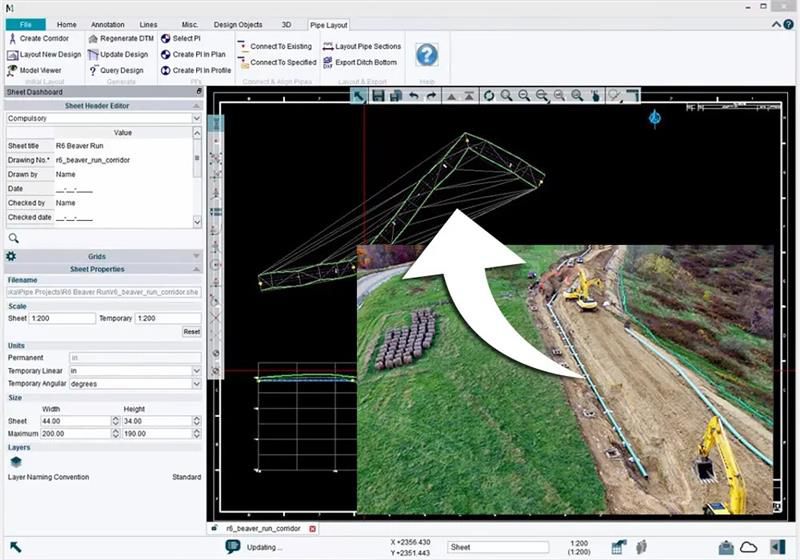Viewport: 800px width, 560px height.
Task: Open Help with the question mark icon
Action: (427, 54)
